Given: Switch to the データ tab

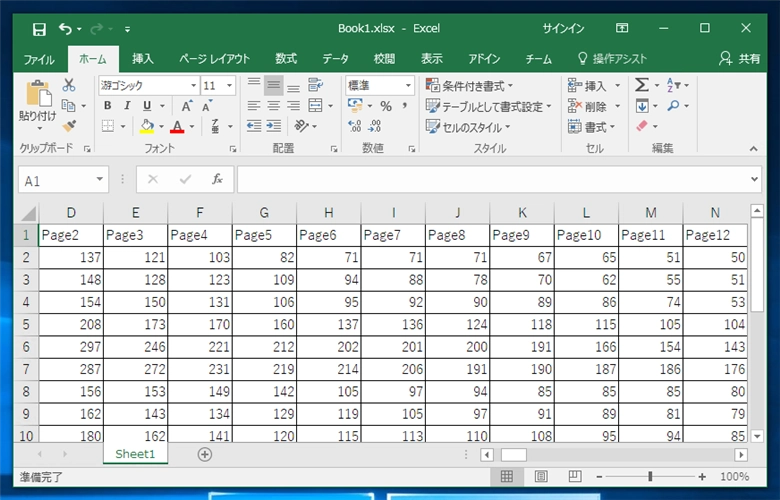Looking at the screenshot, I should [335, 59].
